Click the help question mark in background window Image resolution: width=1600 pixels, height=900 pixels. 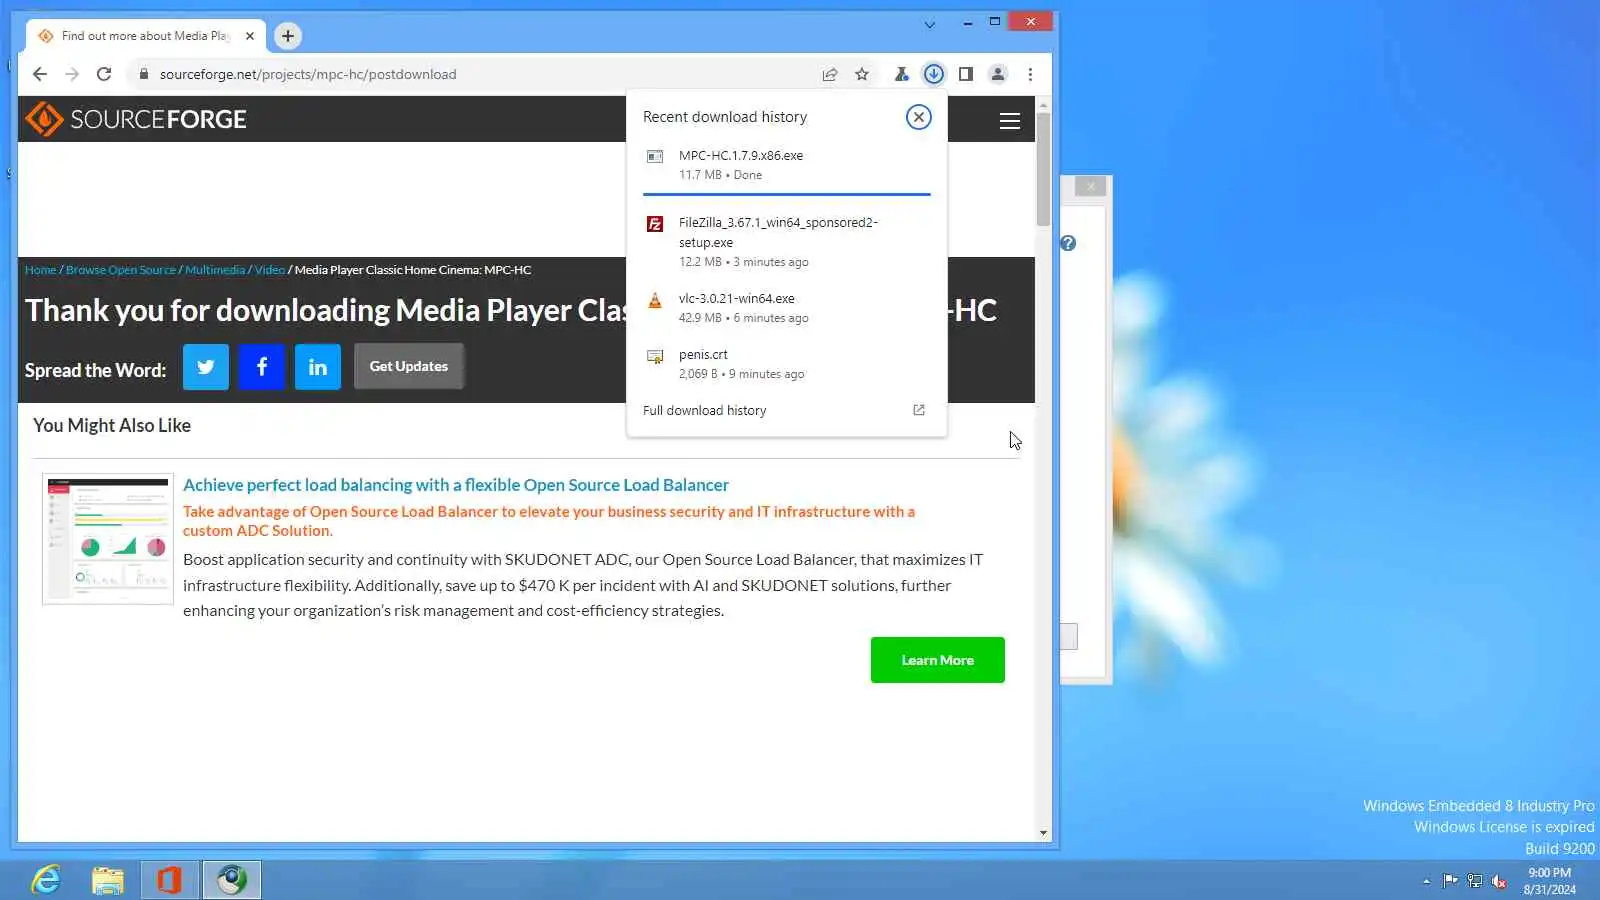(x=1068, y=243)
